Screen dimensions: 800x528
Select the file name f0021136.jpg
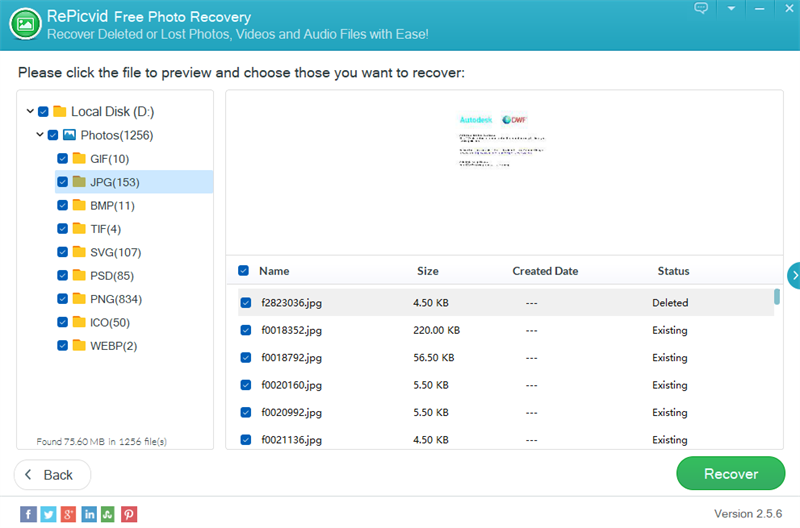(291, 440)
